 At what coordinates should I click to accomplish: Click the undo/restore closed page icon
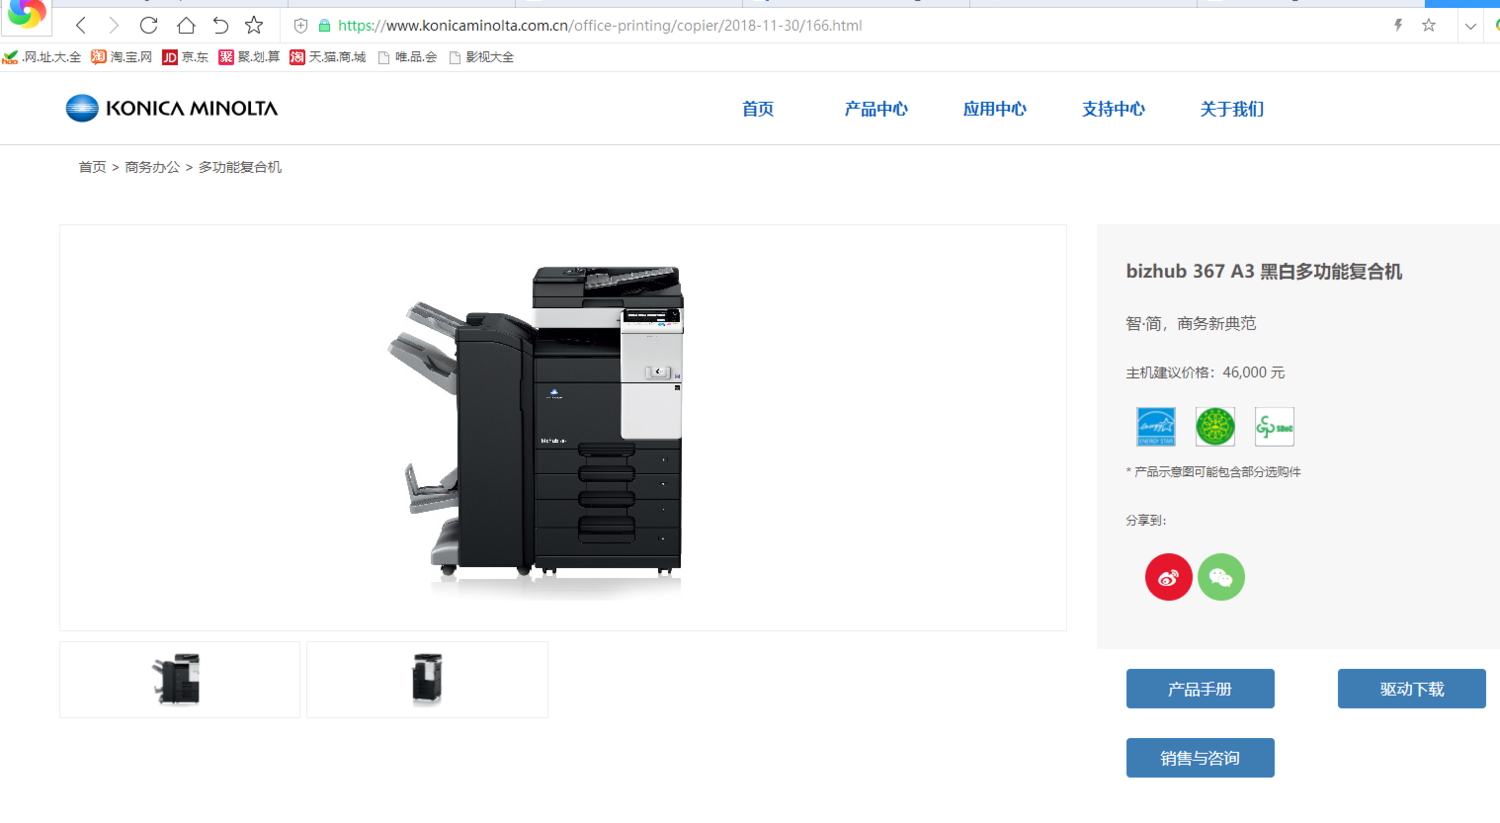(x=221, y=25)
